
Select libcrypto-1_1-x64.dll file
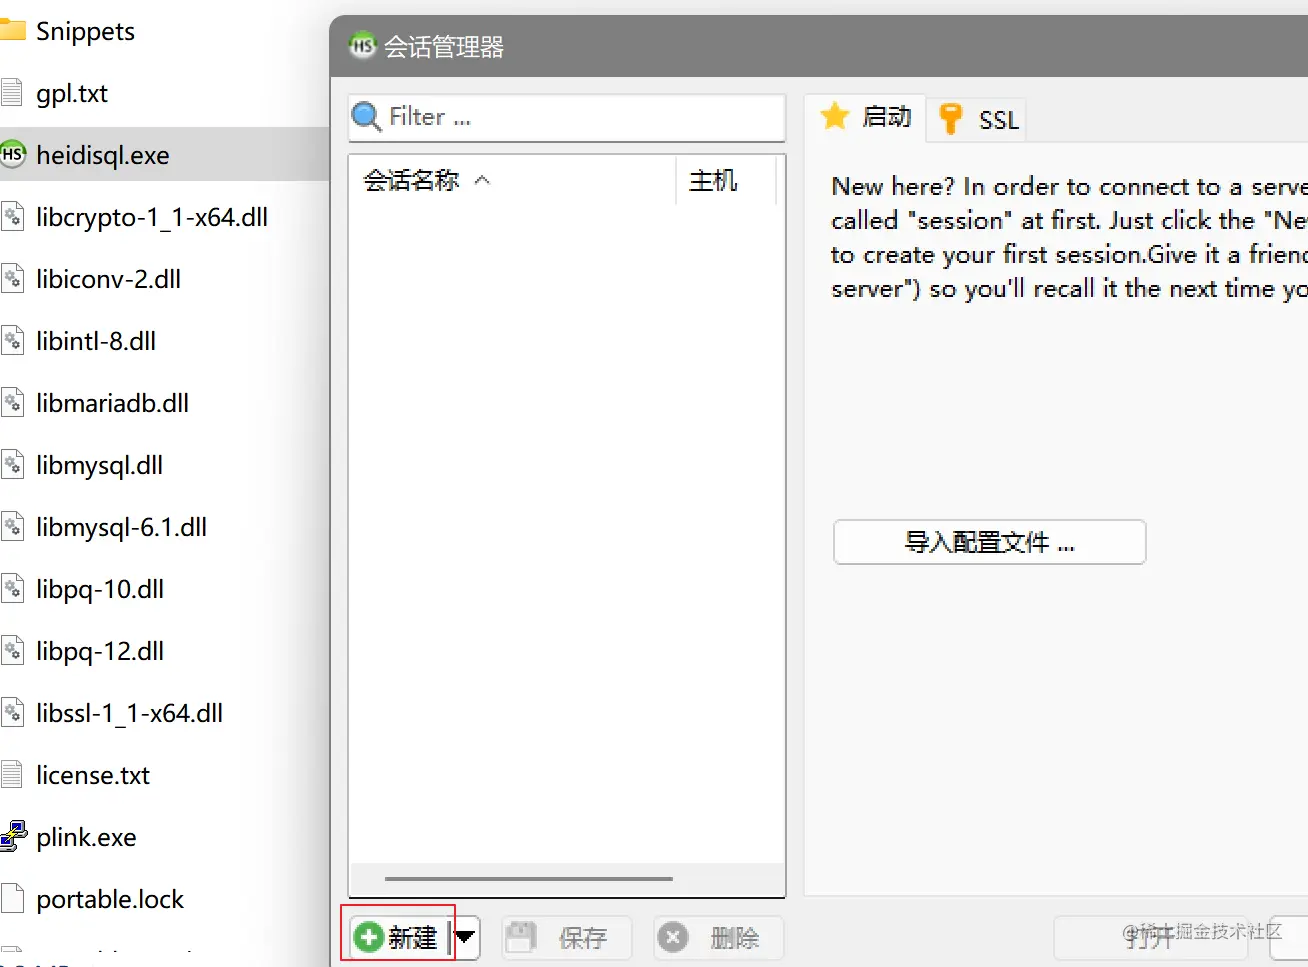pos(151,217)
